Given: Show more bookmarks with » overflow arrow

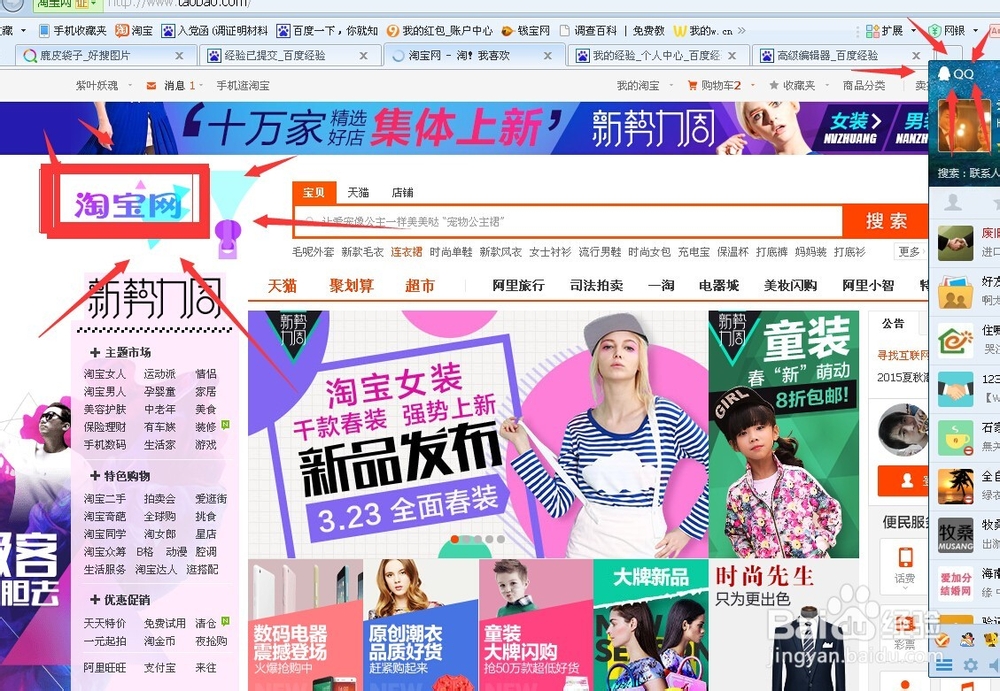Looking at the screenshot, I should pyautogui.click(x=742, y=31).
